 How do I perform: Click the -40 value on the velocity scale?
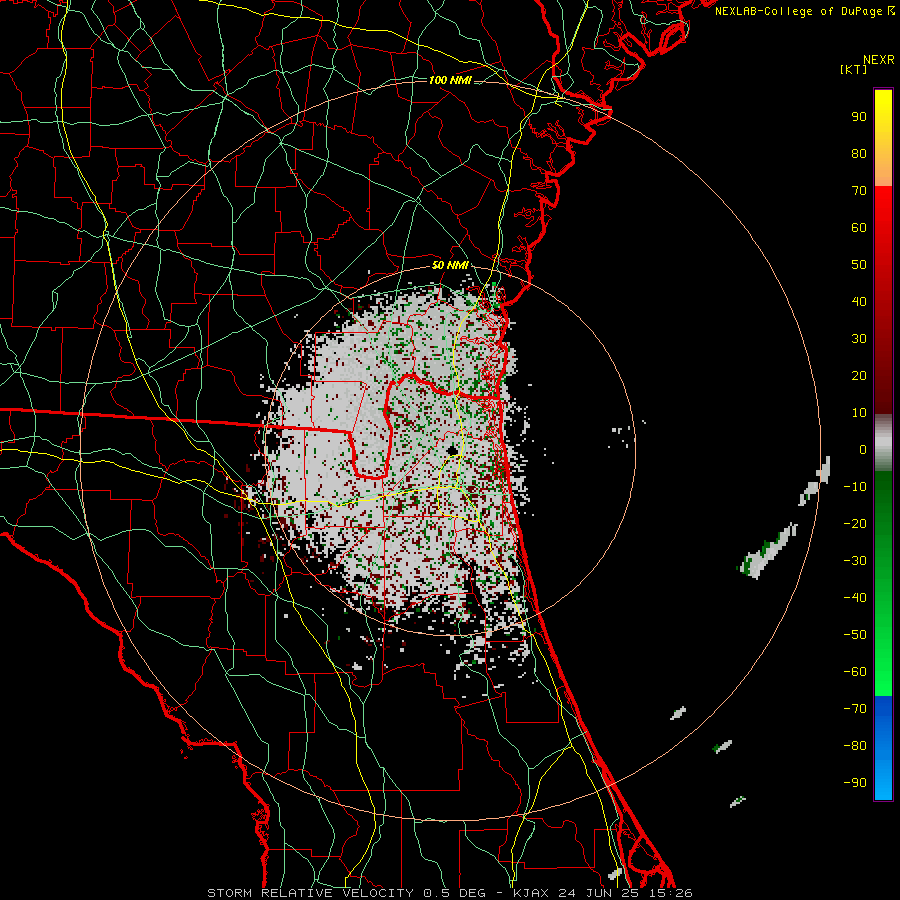click(855, 598)
